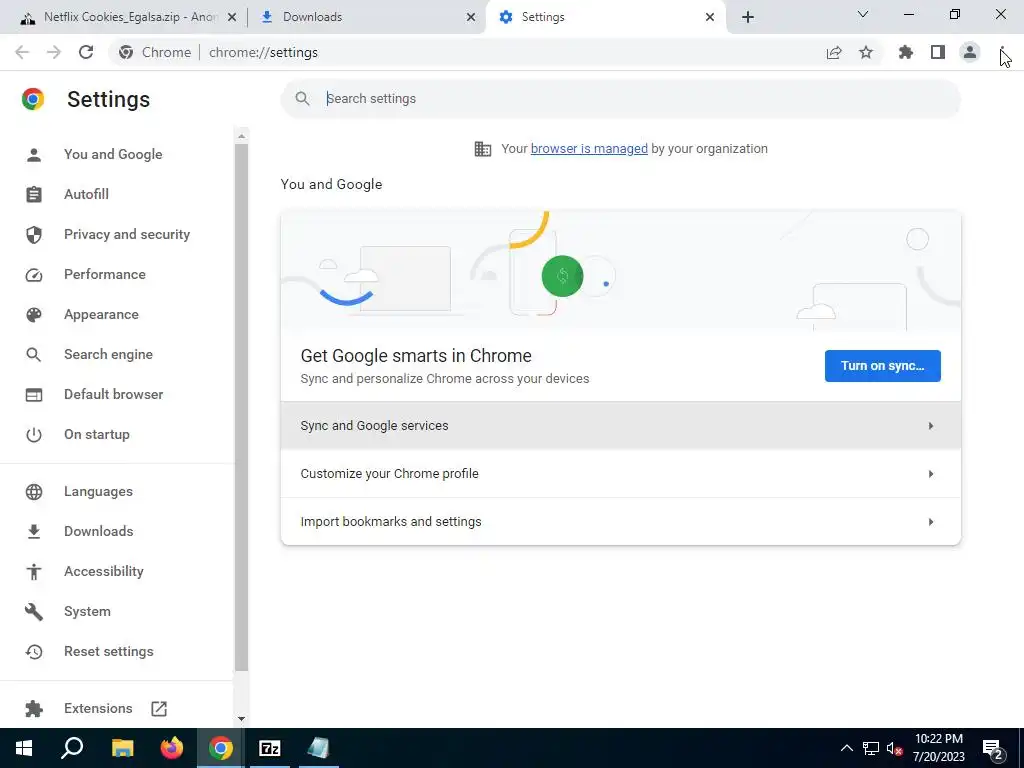Go to Performance settings

[x=104, y=274]
